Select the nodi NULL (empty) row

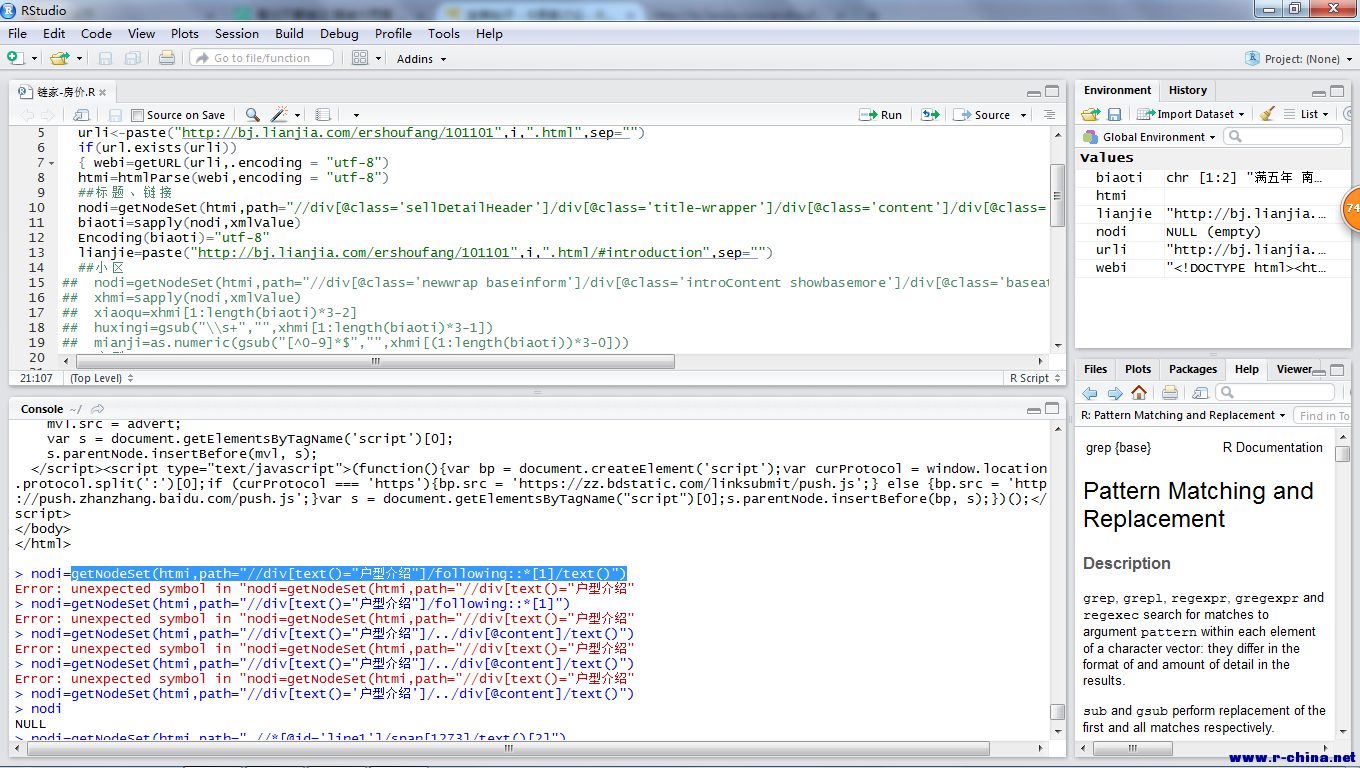click(x=1212, y=231)
